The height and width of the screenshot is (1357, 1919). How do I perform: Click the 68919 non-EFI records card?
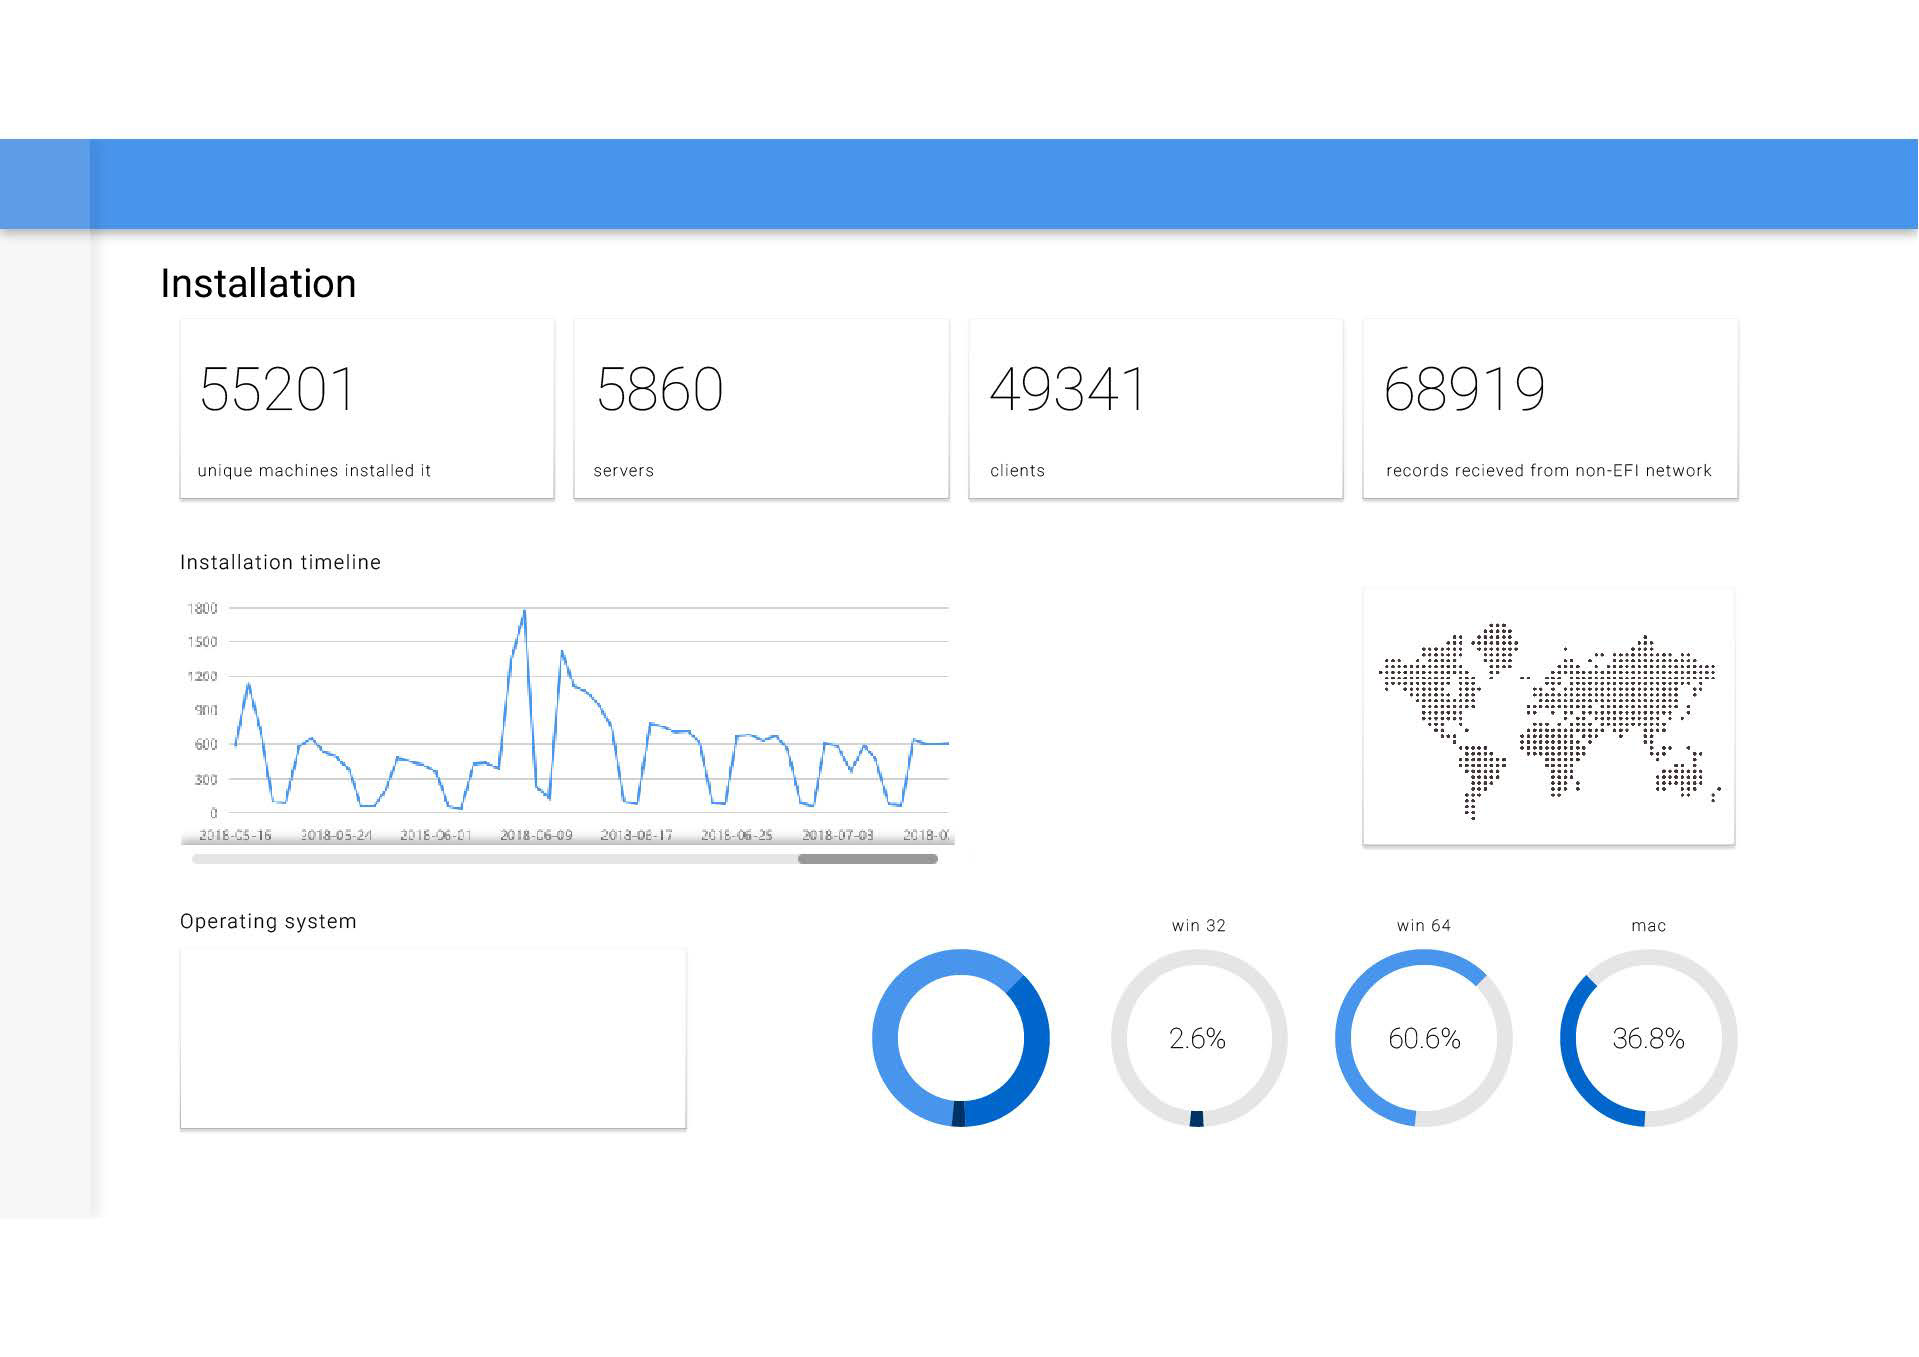click(x=1550, y=408)
